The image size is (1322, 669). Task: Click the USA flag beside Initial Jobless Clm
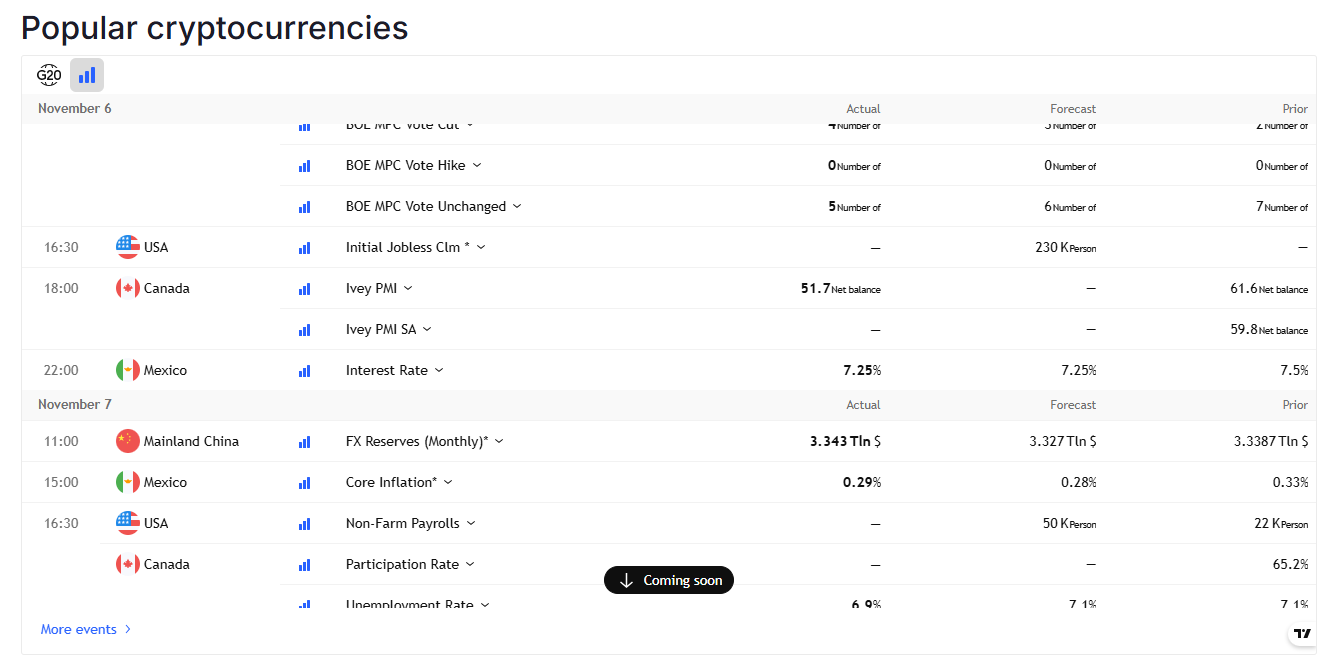(x=129, y=247)
